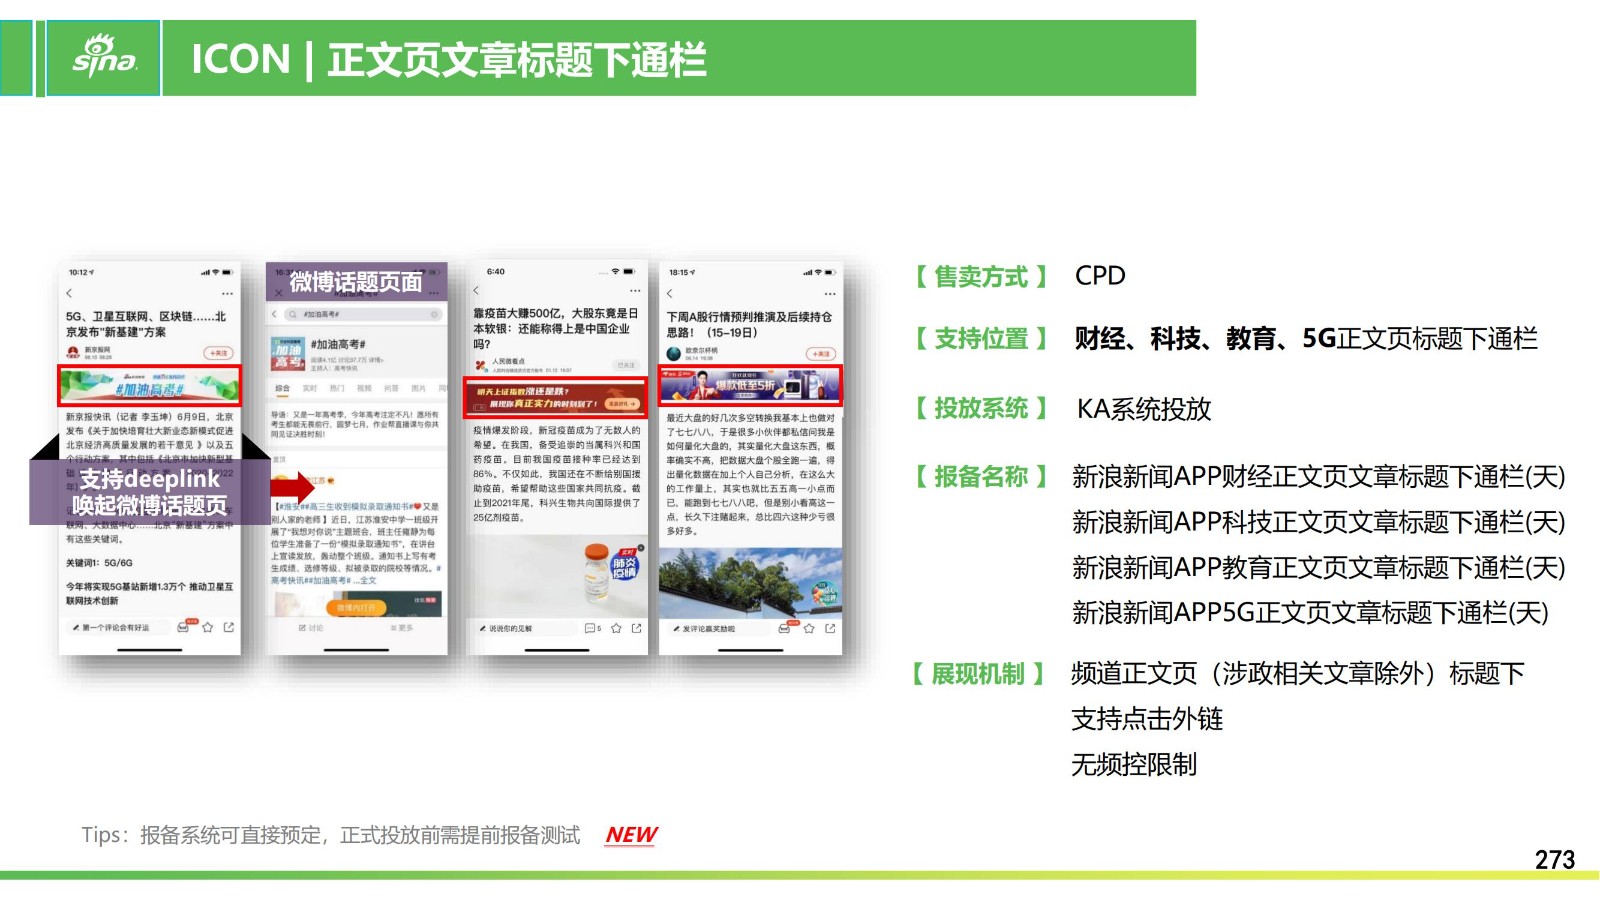The image size is (1600, 899).
Task: Click the 支持点击外链 text
Action: [x=1147, y=719]
